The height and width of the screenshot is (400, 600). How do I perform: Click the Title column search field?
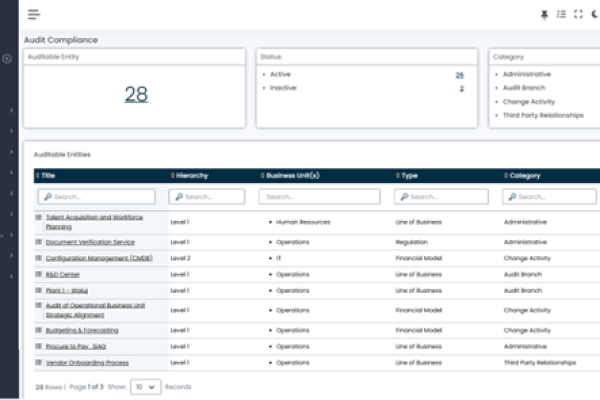pyautogui.click(x=96, y=197)
